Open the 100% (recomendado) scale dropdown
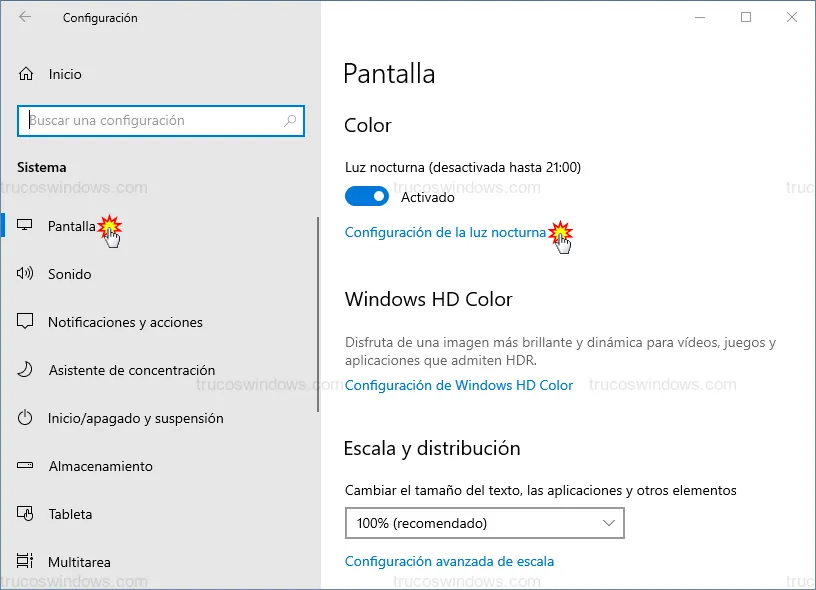The height and width of the screenshot is (590, 816). pyautogui.click(x=484, y=523)
